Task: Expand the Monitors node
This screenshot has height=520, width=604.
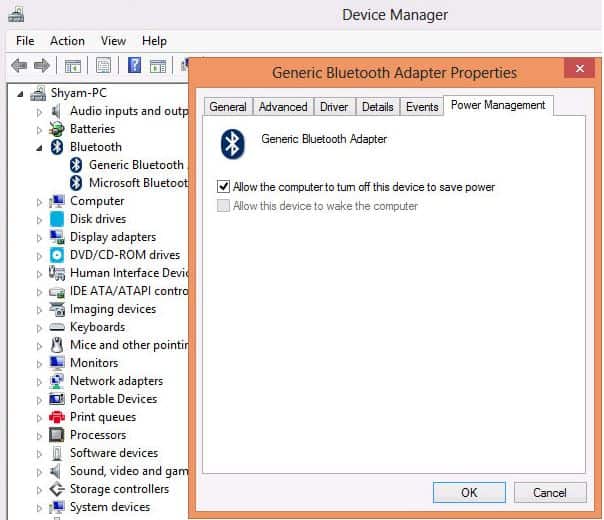Action: [39, 364]
